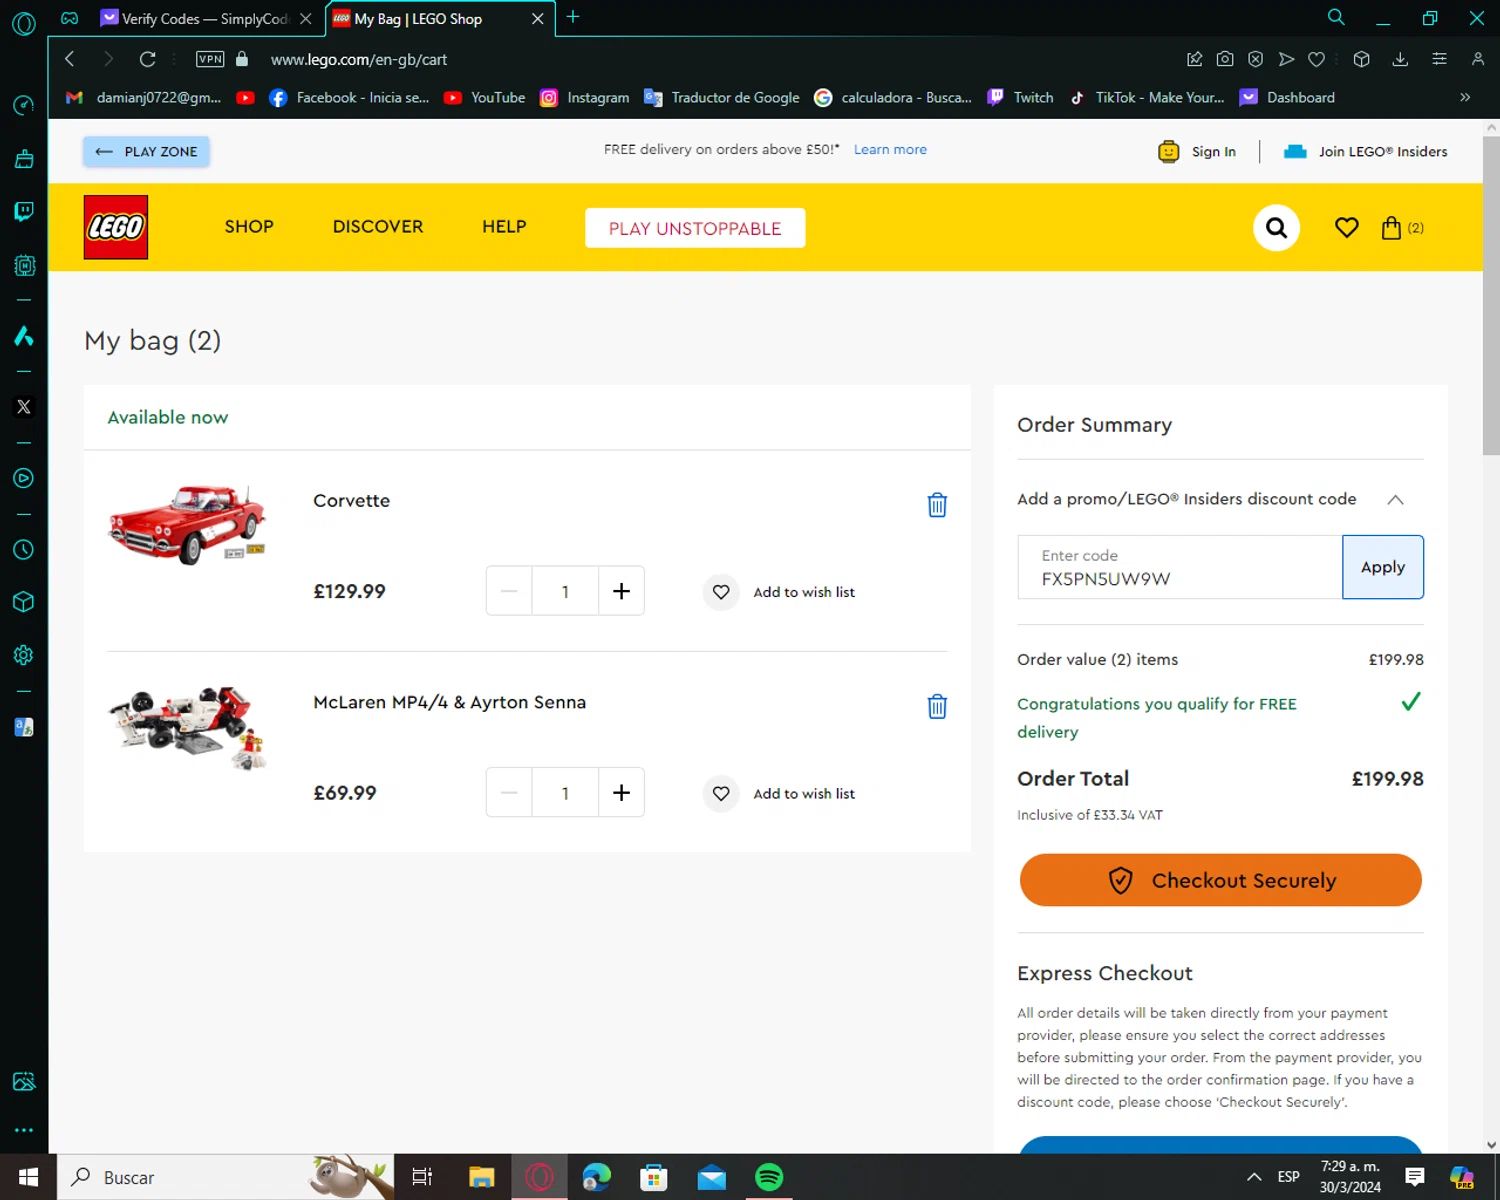This screenshot has width=1500, height=1200.
Task: Open Opera sidebar more options dots
Action: (24, 1130)
